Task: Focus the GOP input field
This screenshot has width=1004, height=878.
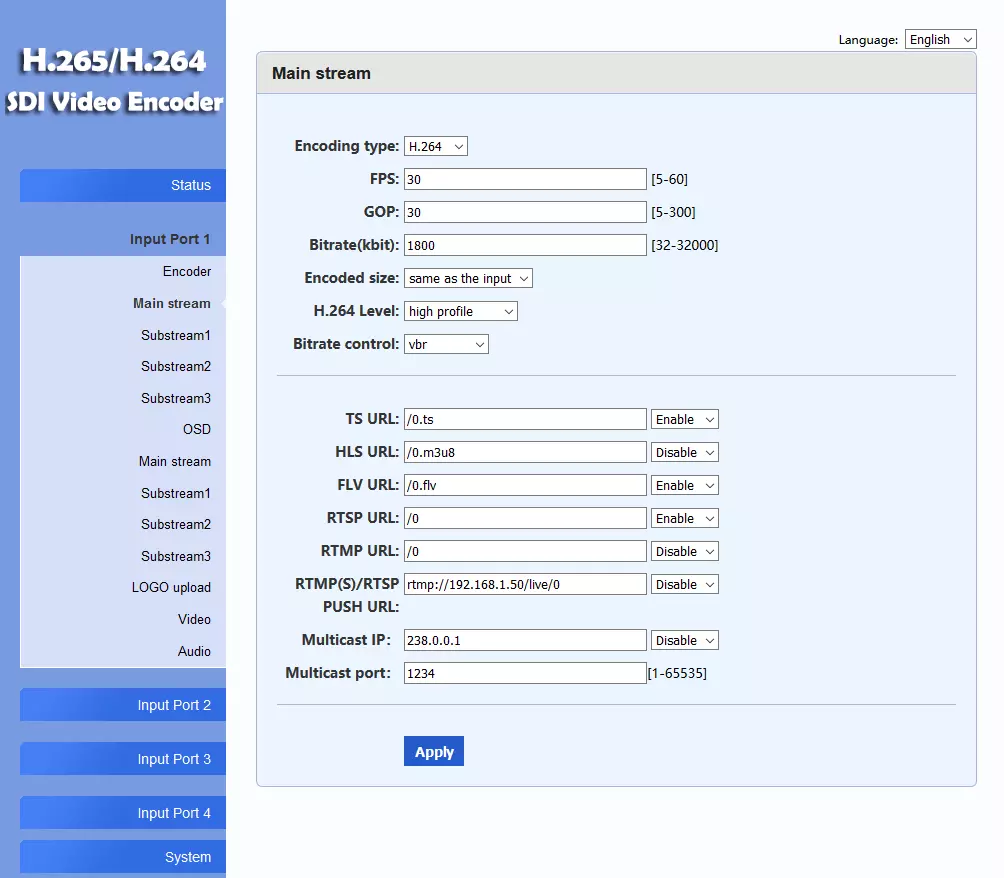Action: coord(525,212)
